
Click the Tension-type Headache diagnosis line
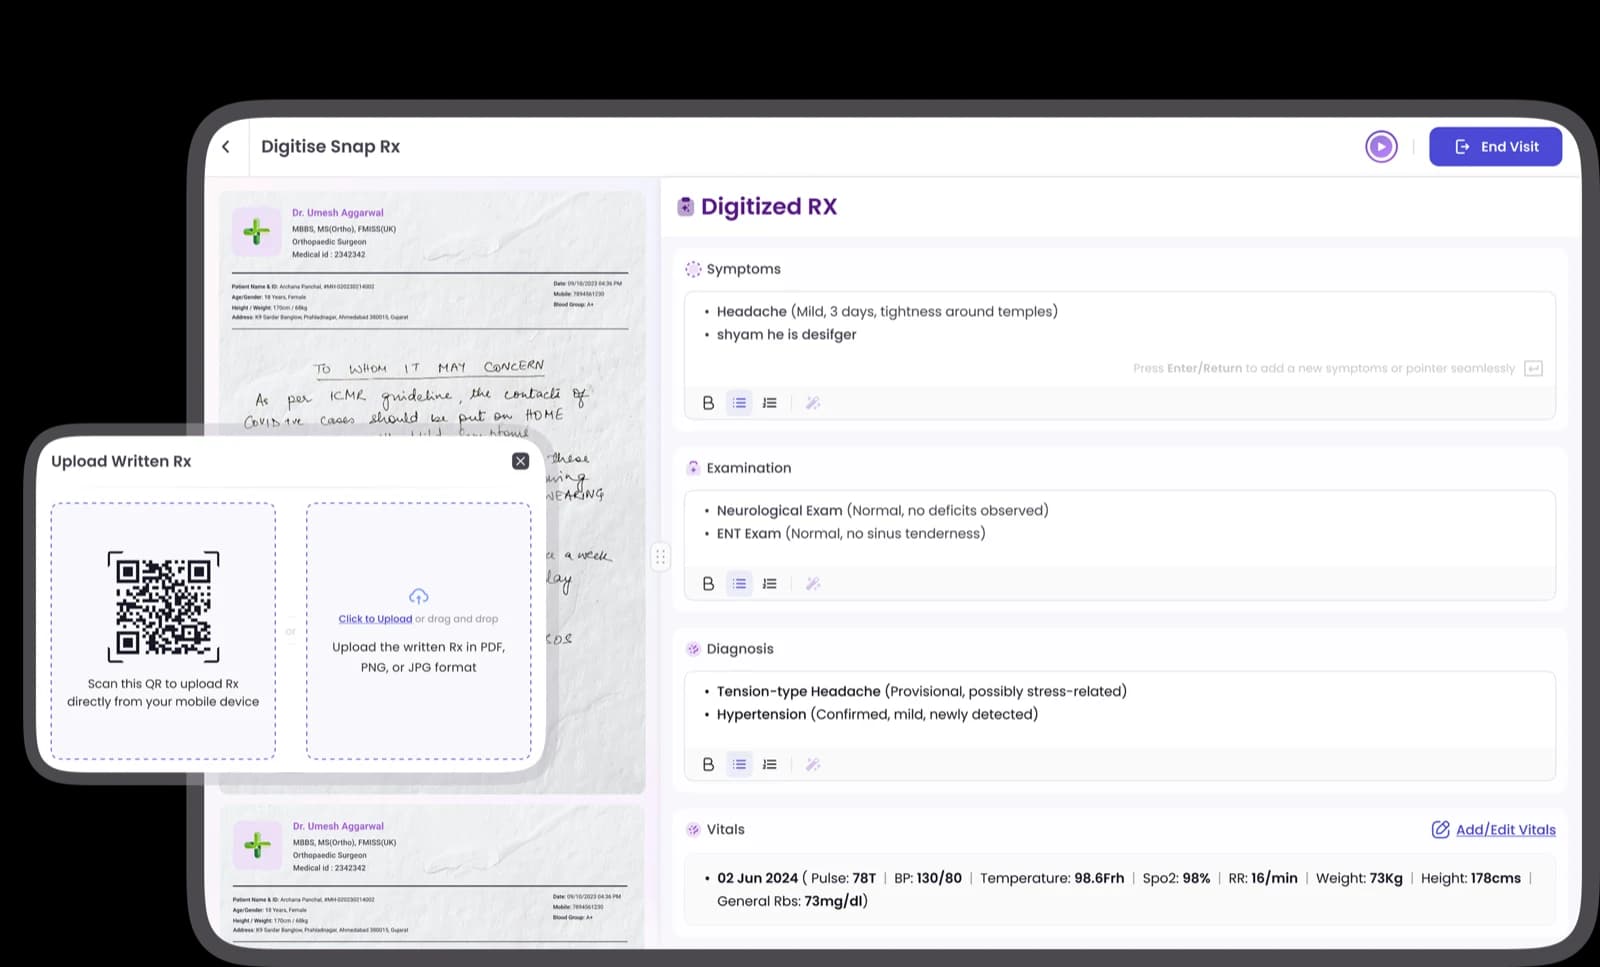(x=921, y=692)
